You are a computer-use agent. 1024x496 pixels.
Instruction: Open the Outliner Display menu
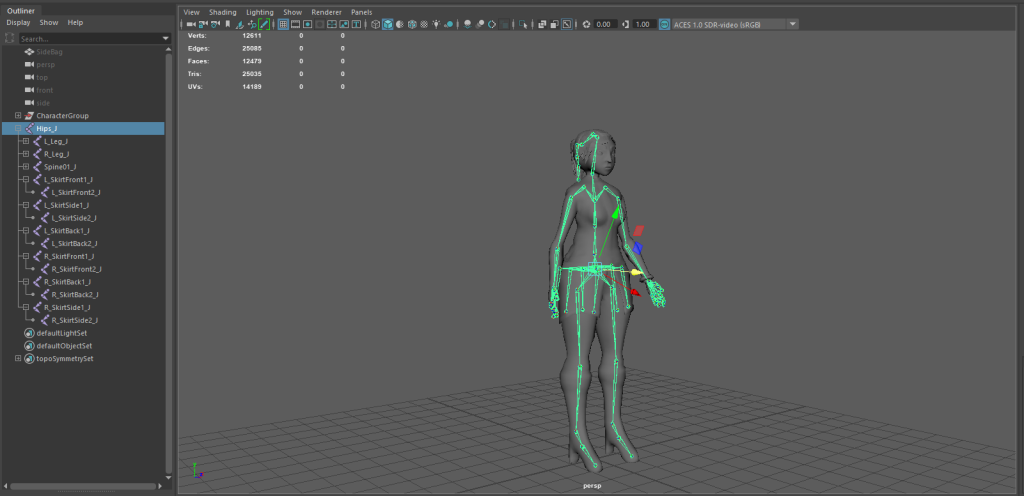18,22
